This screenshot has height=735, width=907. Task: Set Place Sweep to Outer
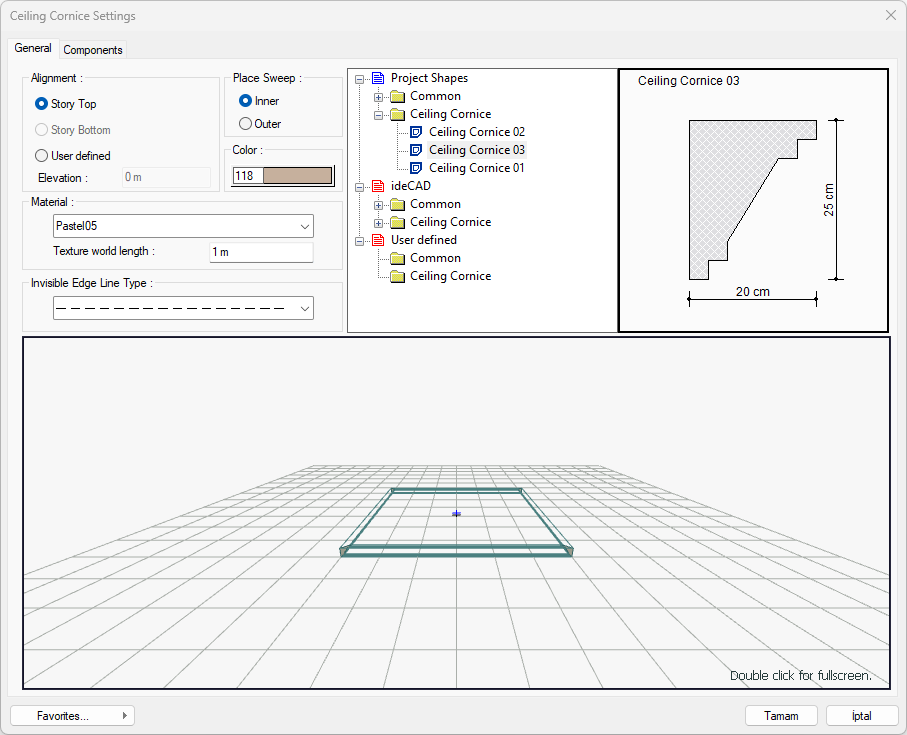point(245,124)
